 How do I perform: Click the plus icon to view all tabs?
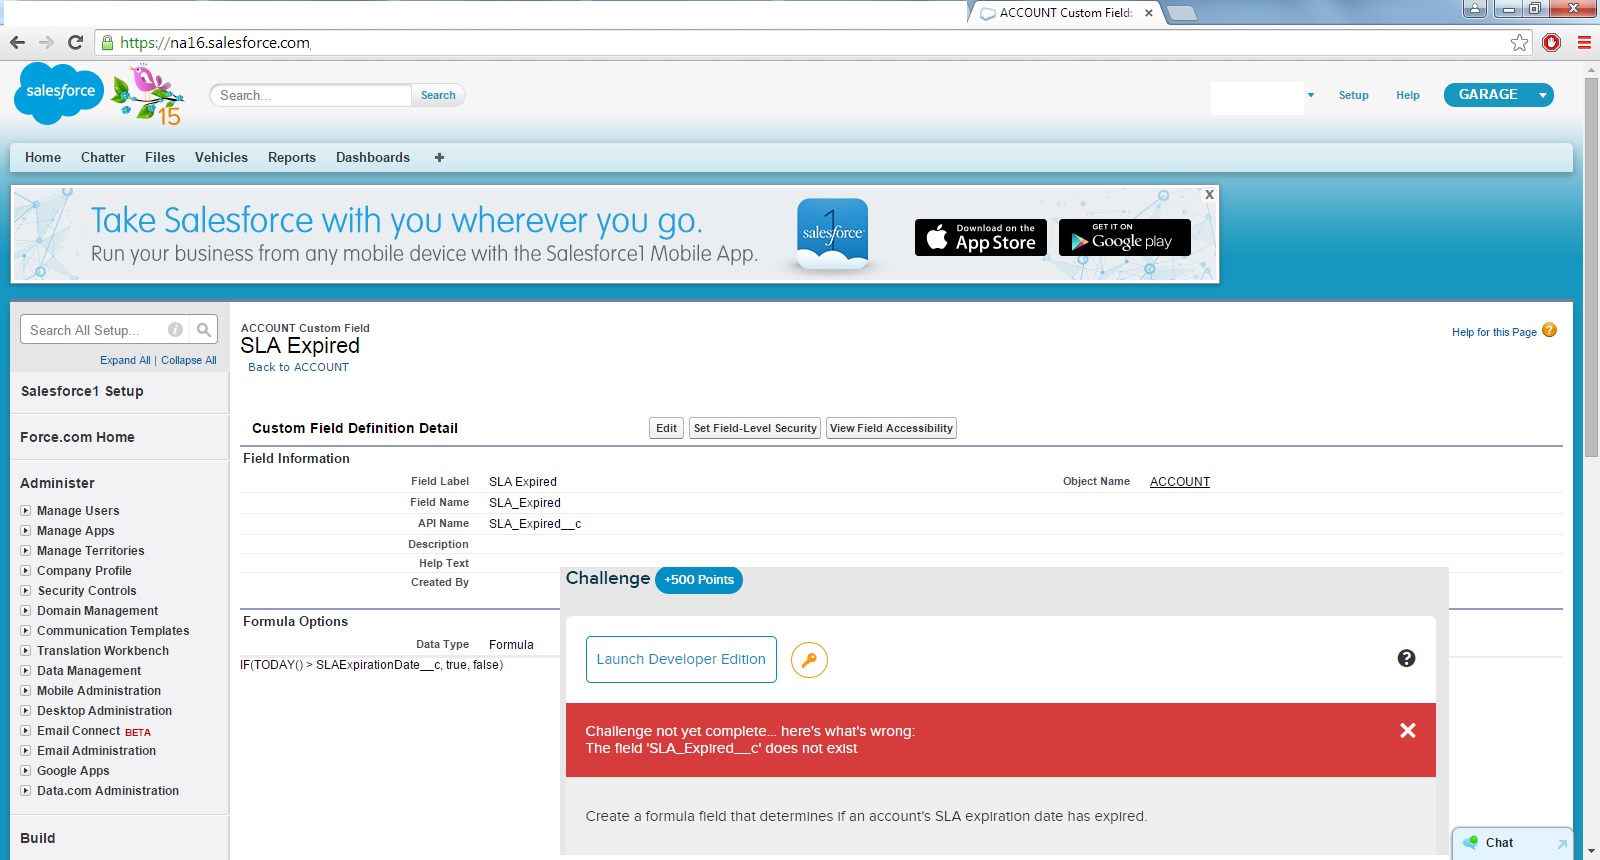click(439, 157)
